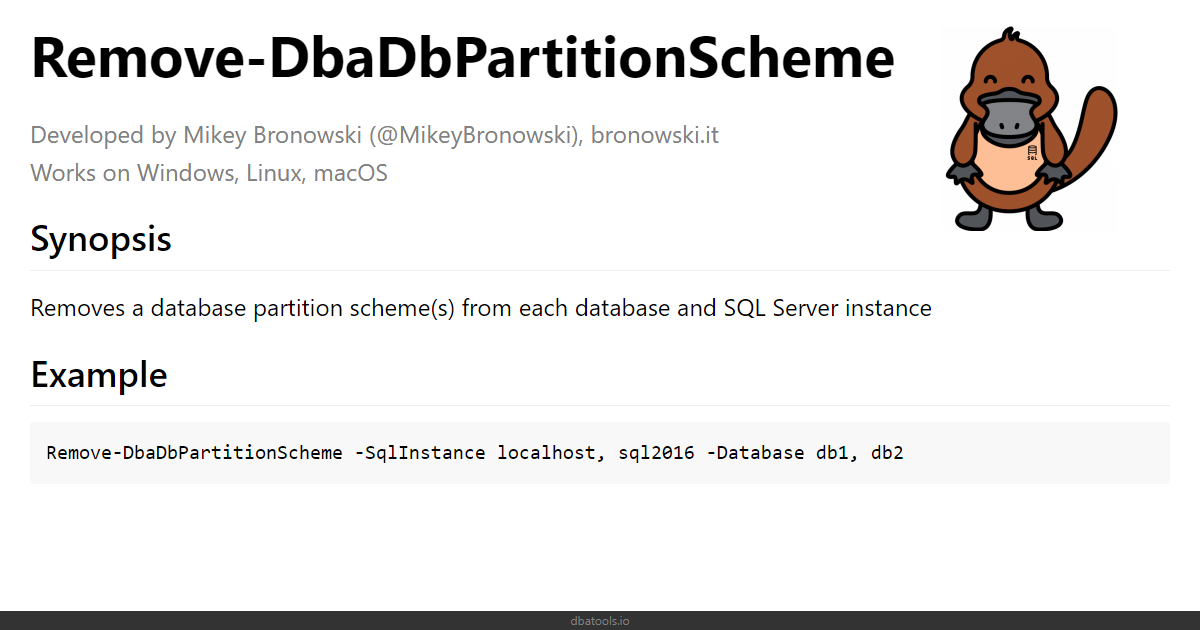Click 'db1, db2' in the code example
The image size is (1200, 630).
coord(860,453)
